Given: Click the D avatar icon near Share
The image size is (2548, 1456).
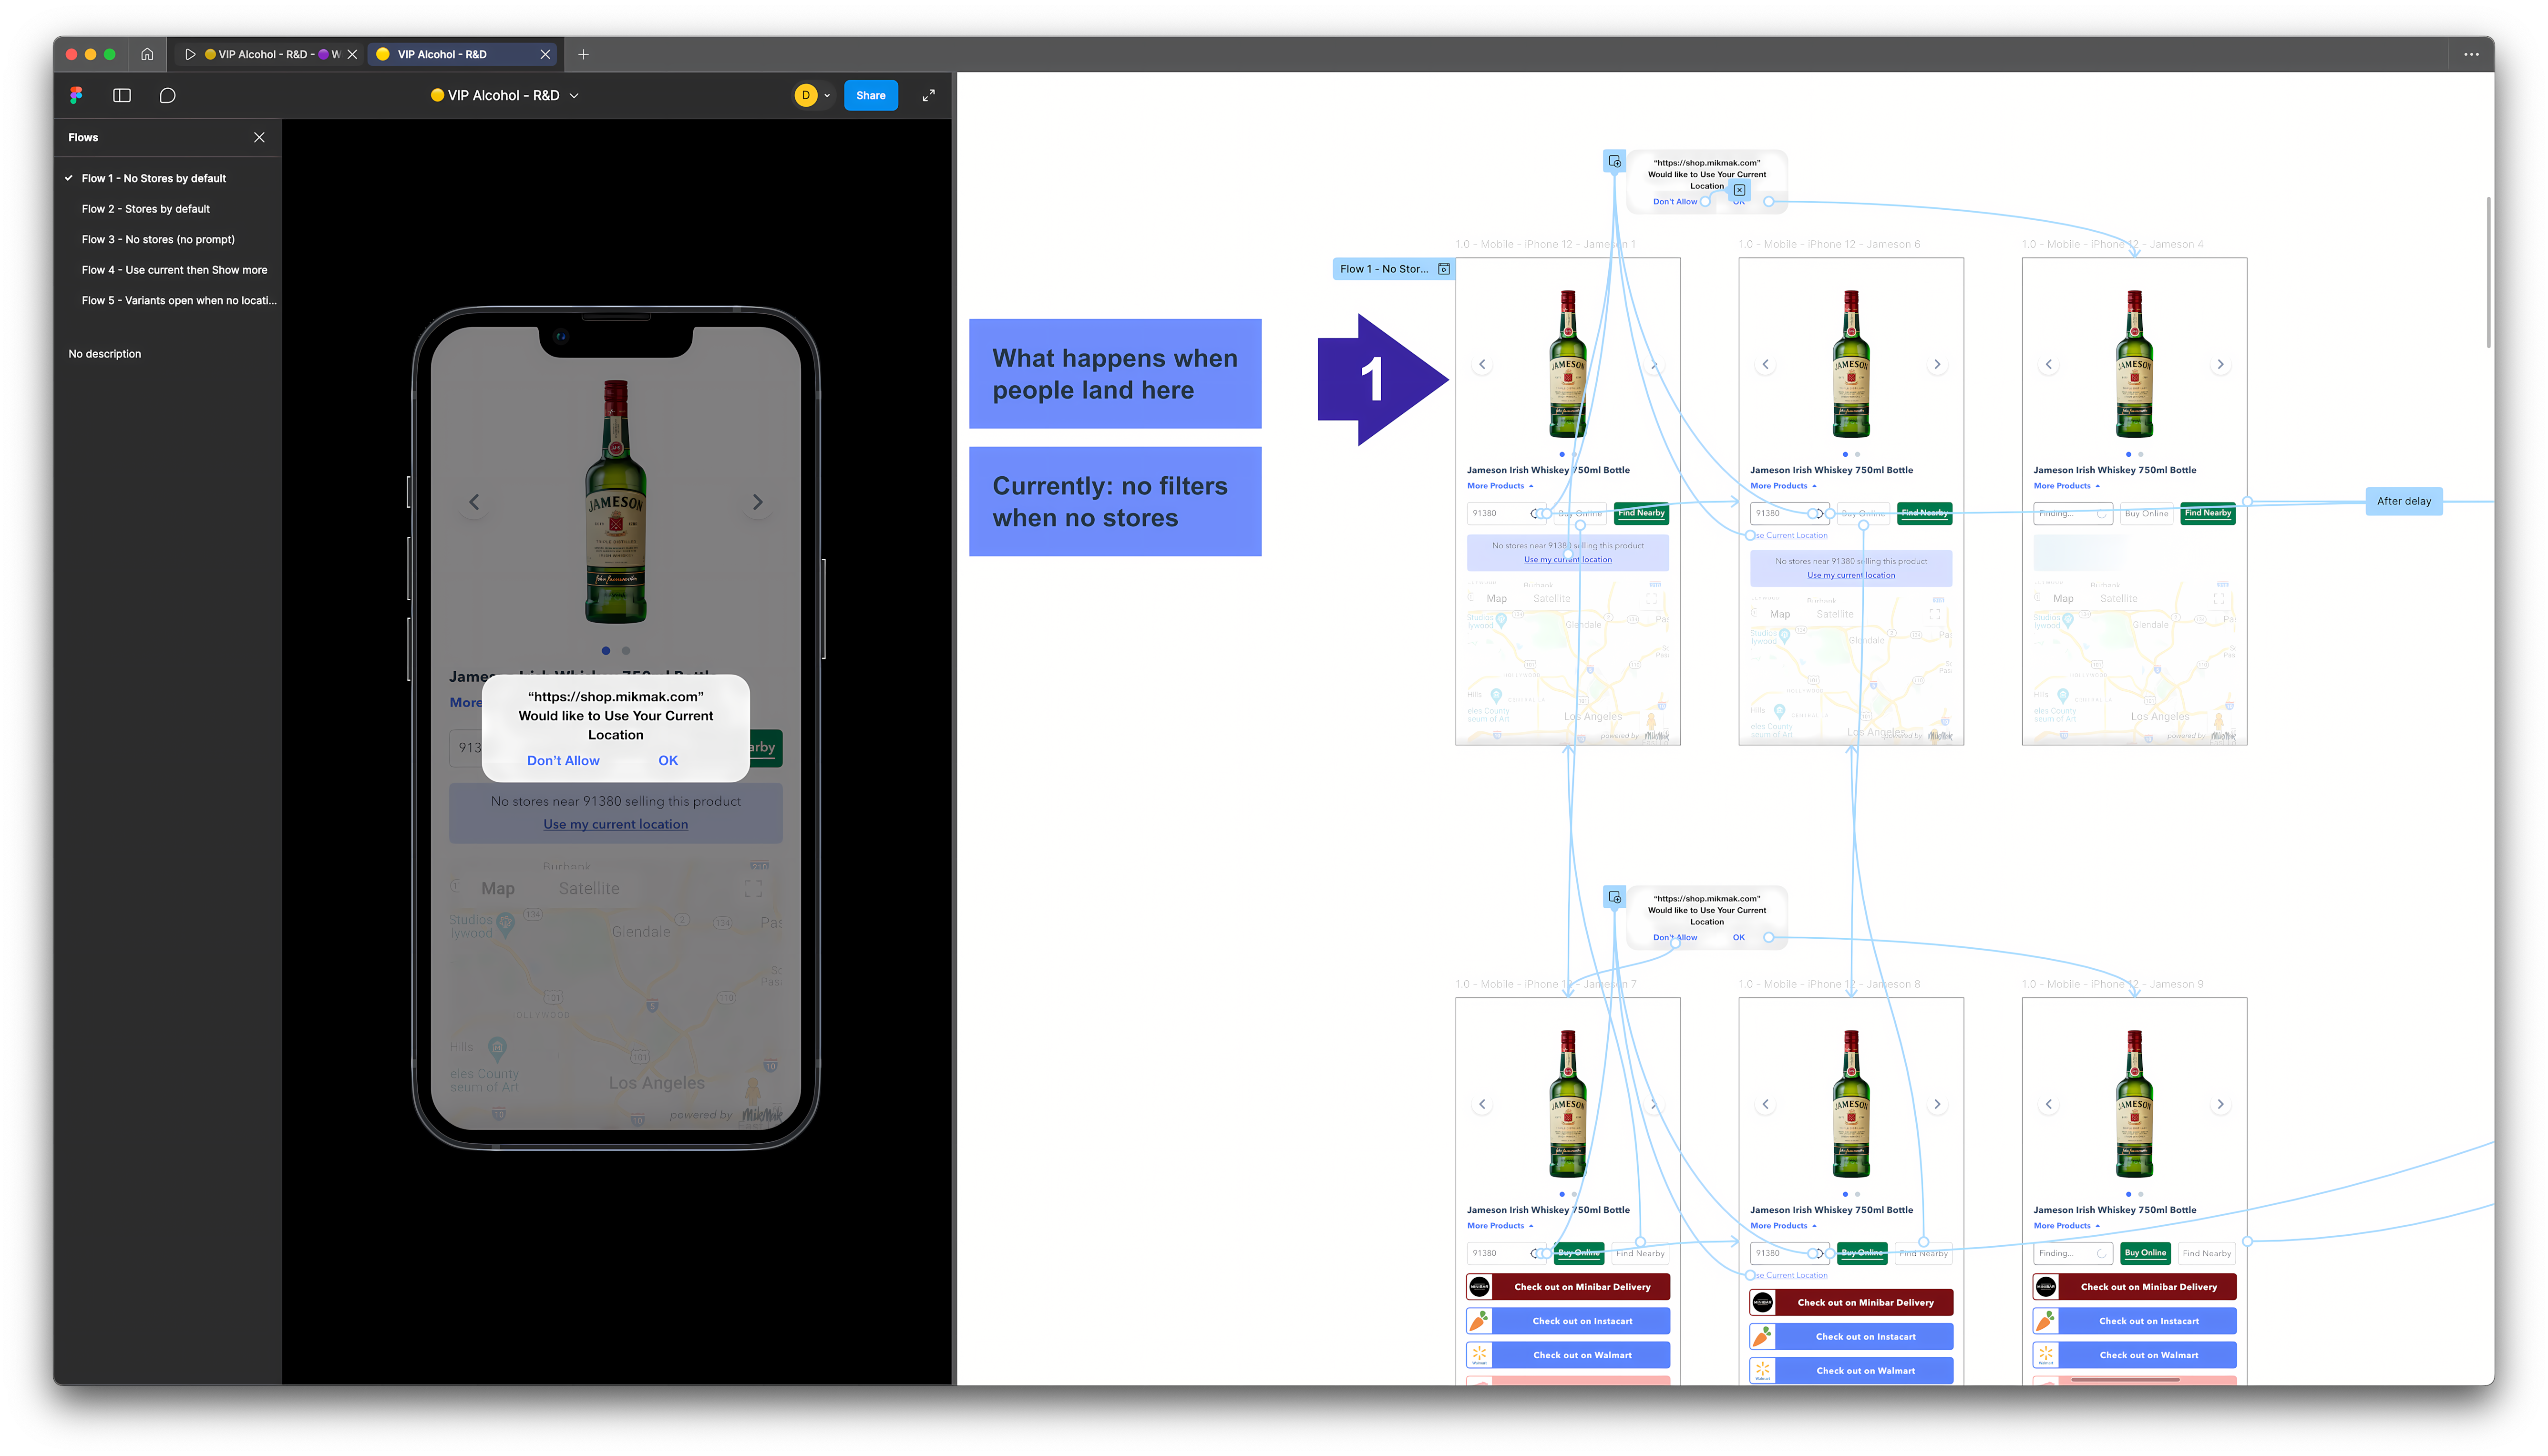Looking at the screenshot, I should (806, 95).
